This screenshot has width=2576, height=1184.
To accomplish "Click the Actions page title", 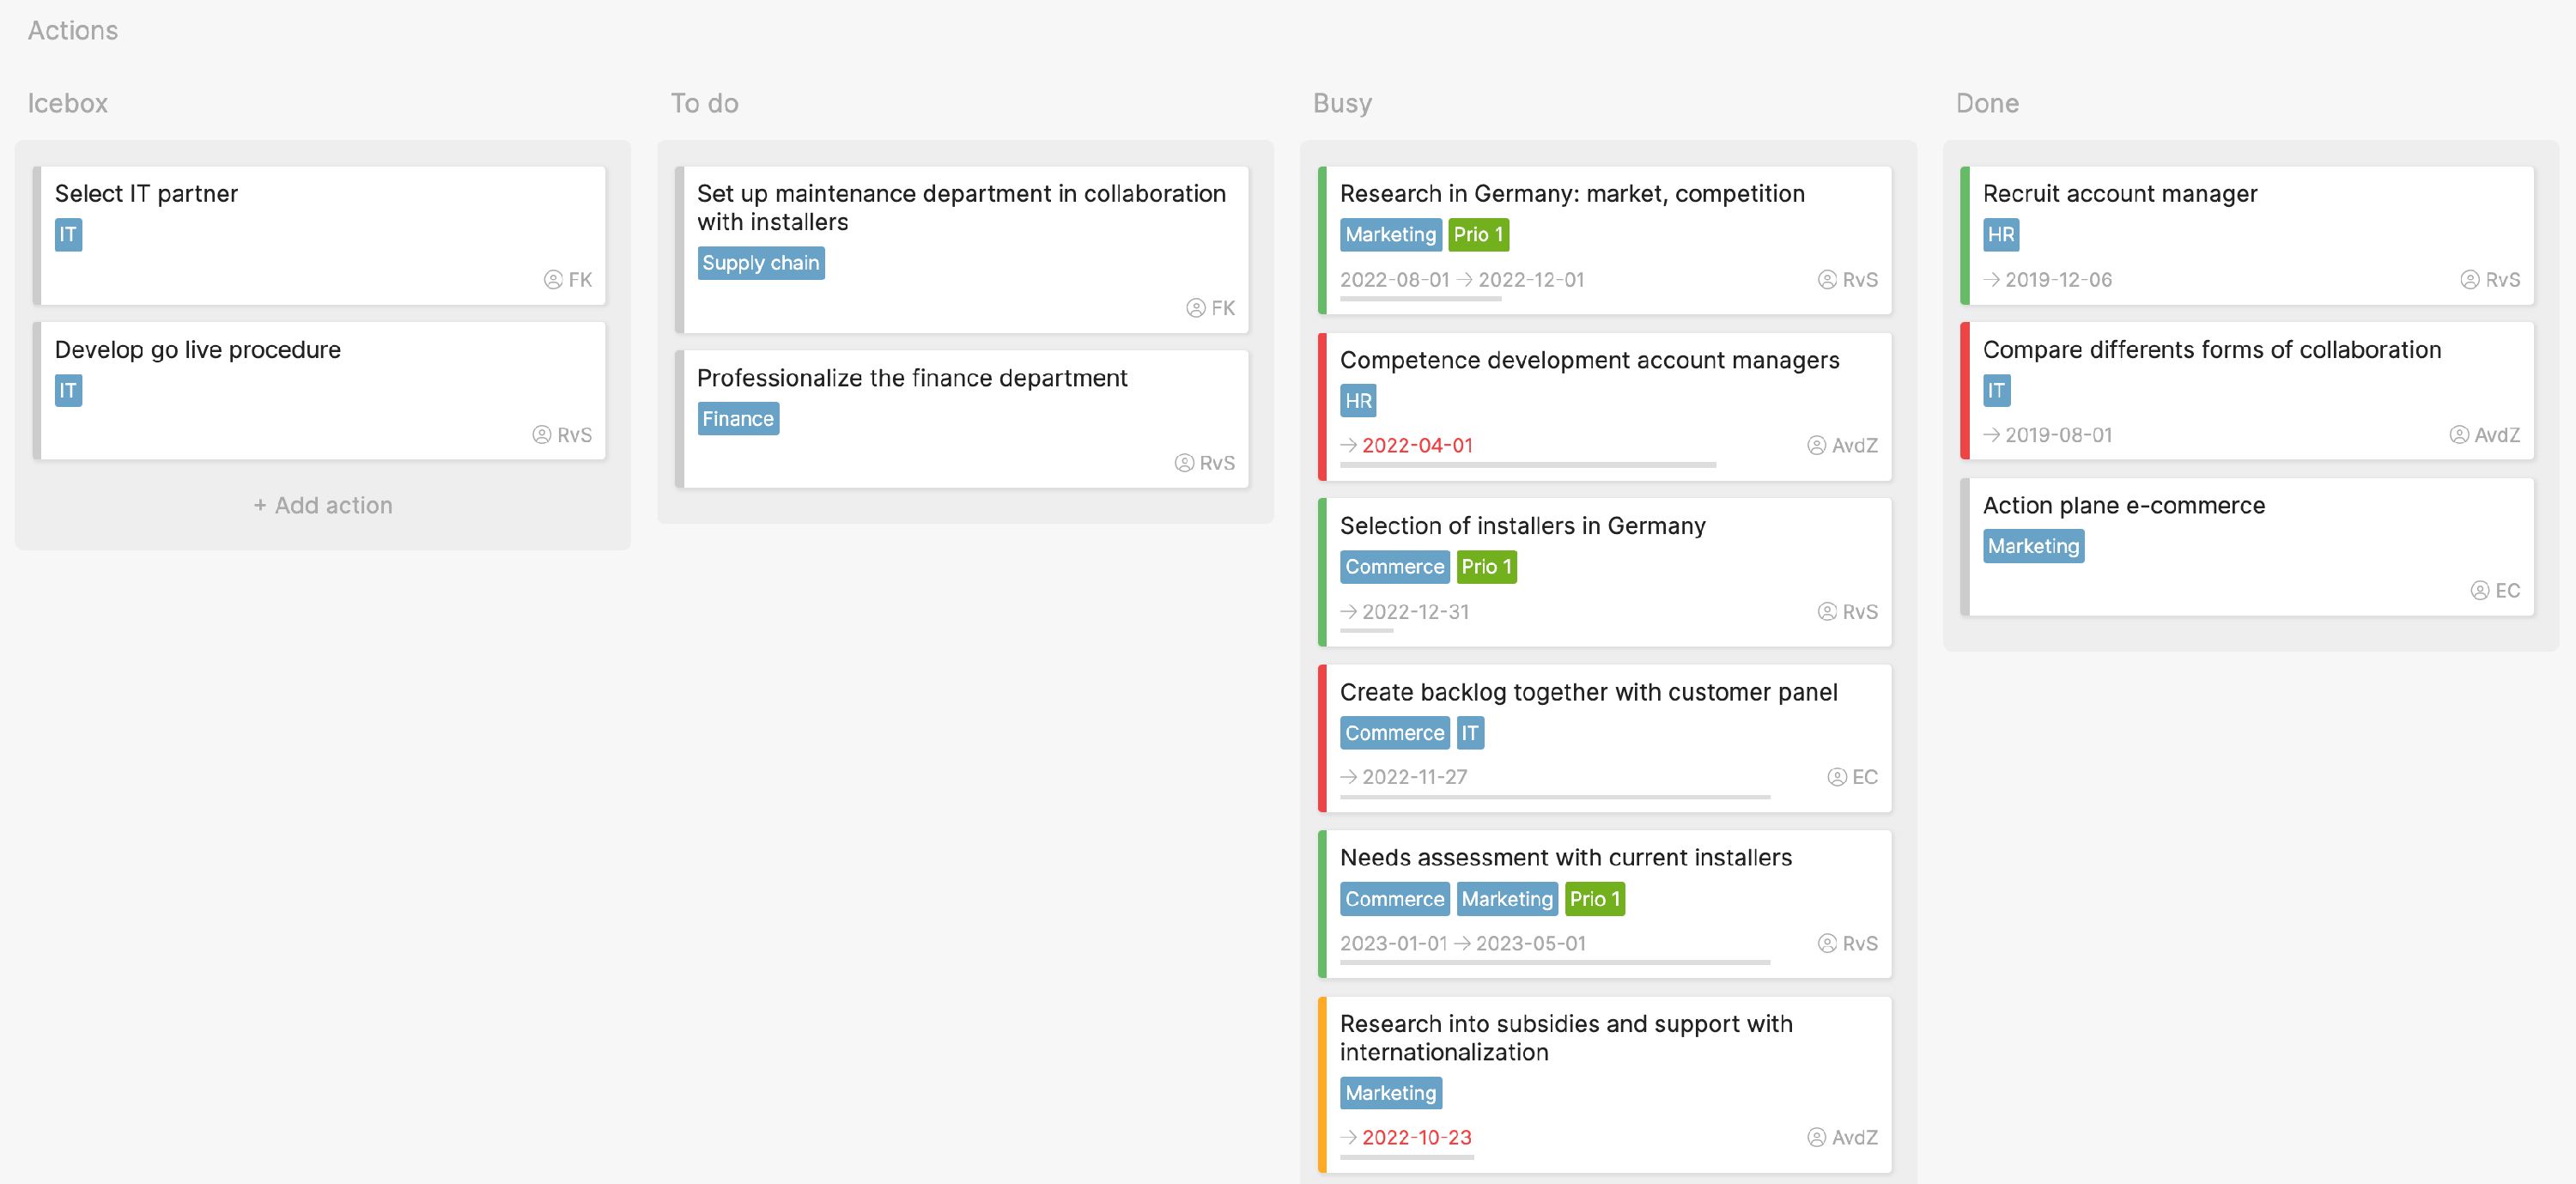I will [x=72, y=31].
